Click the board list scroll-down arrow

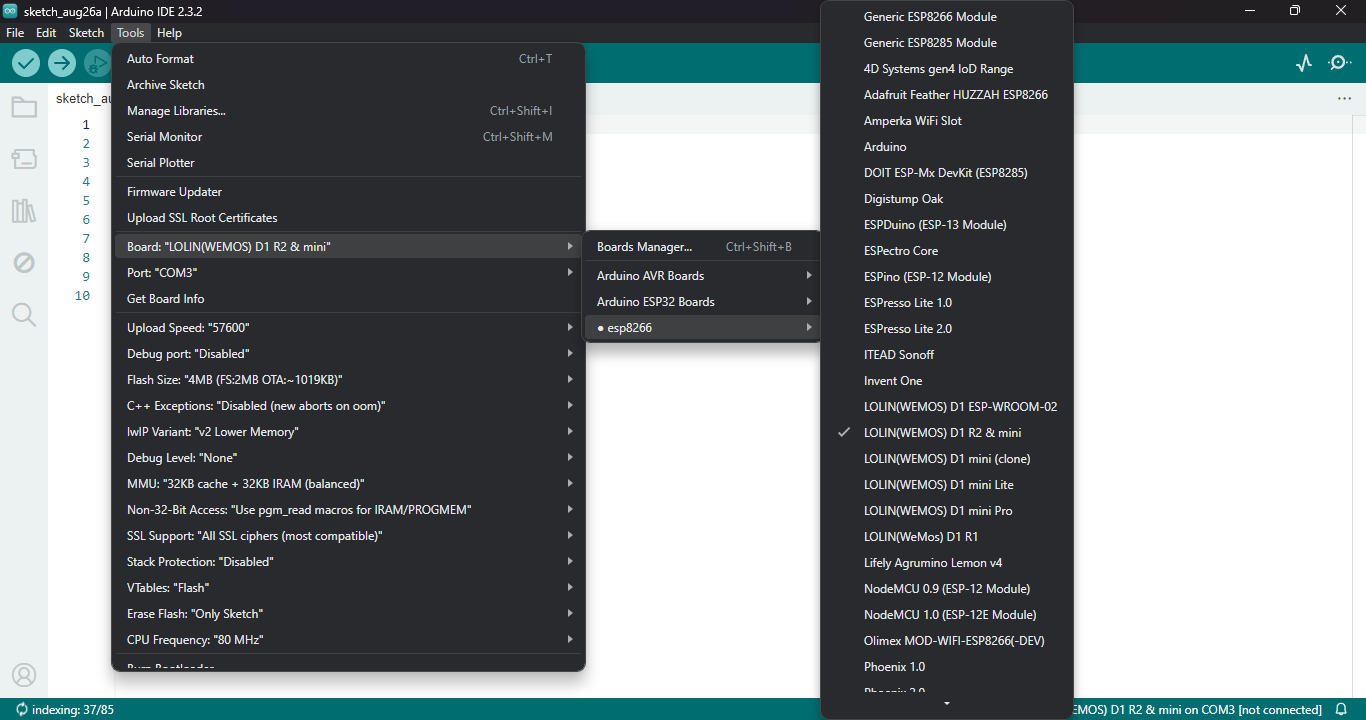947,704
